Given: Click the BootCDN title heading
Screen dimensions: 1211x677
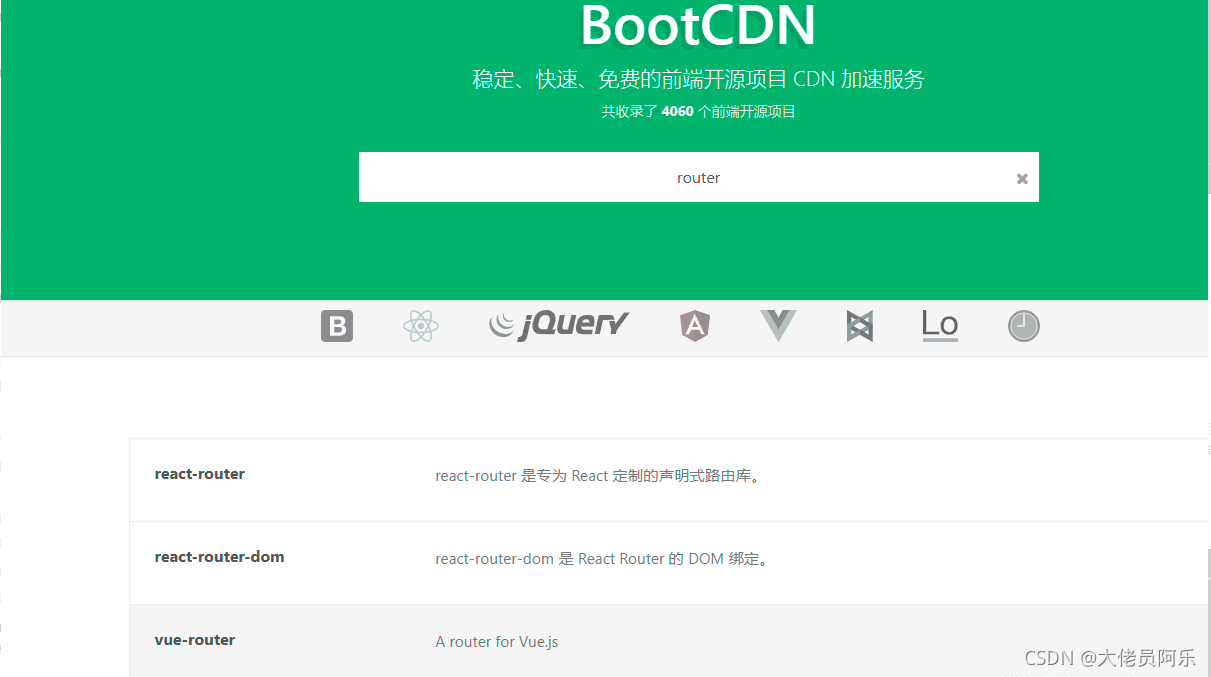Looking at the screenshot, I should 698,26.
